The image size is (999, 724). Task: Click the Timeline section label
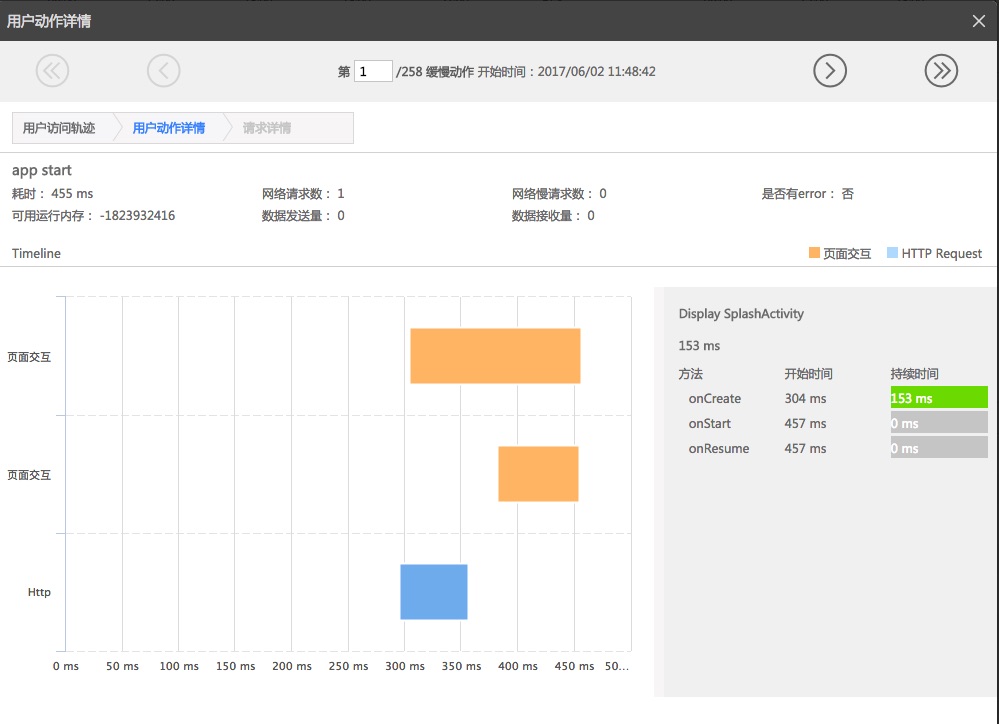pos(36,253)
